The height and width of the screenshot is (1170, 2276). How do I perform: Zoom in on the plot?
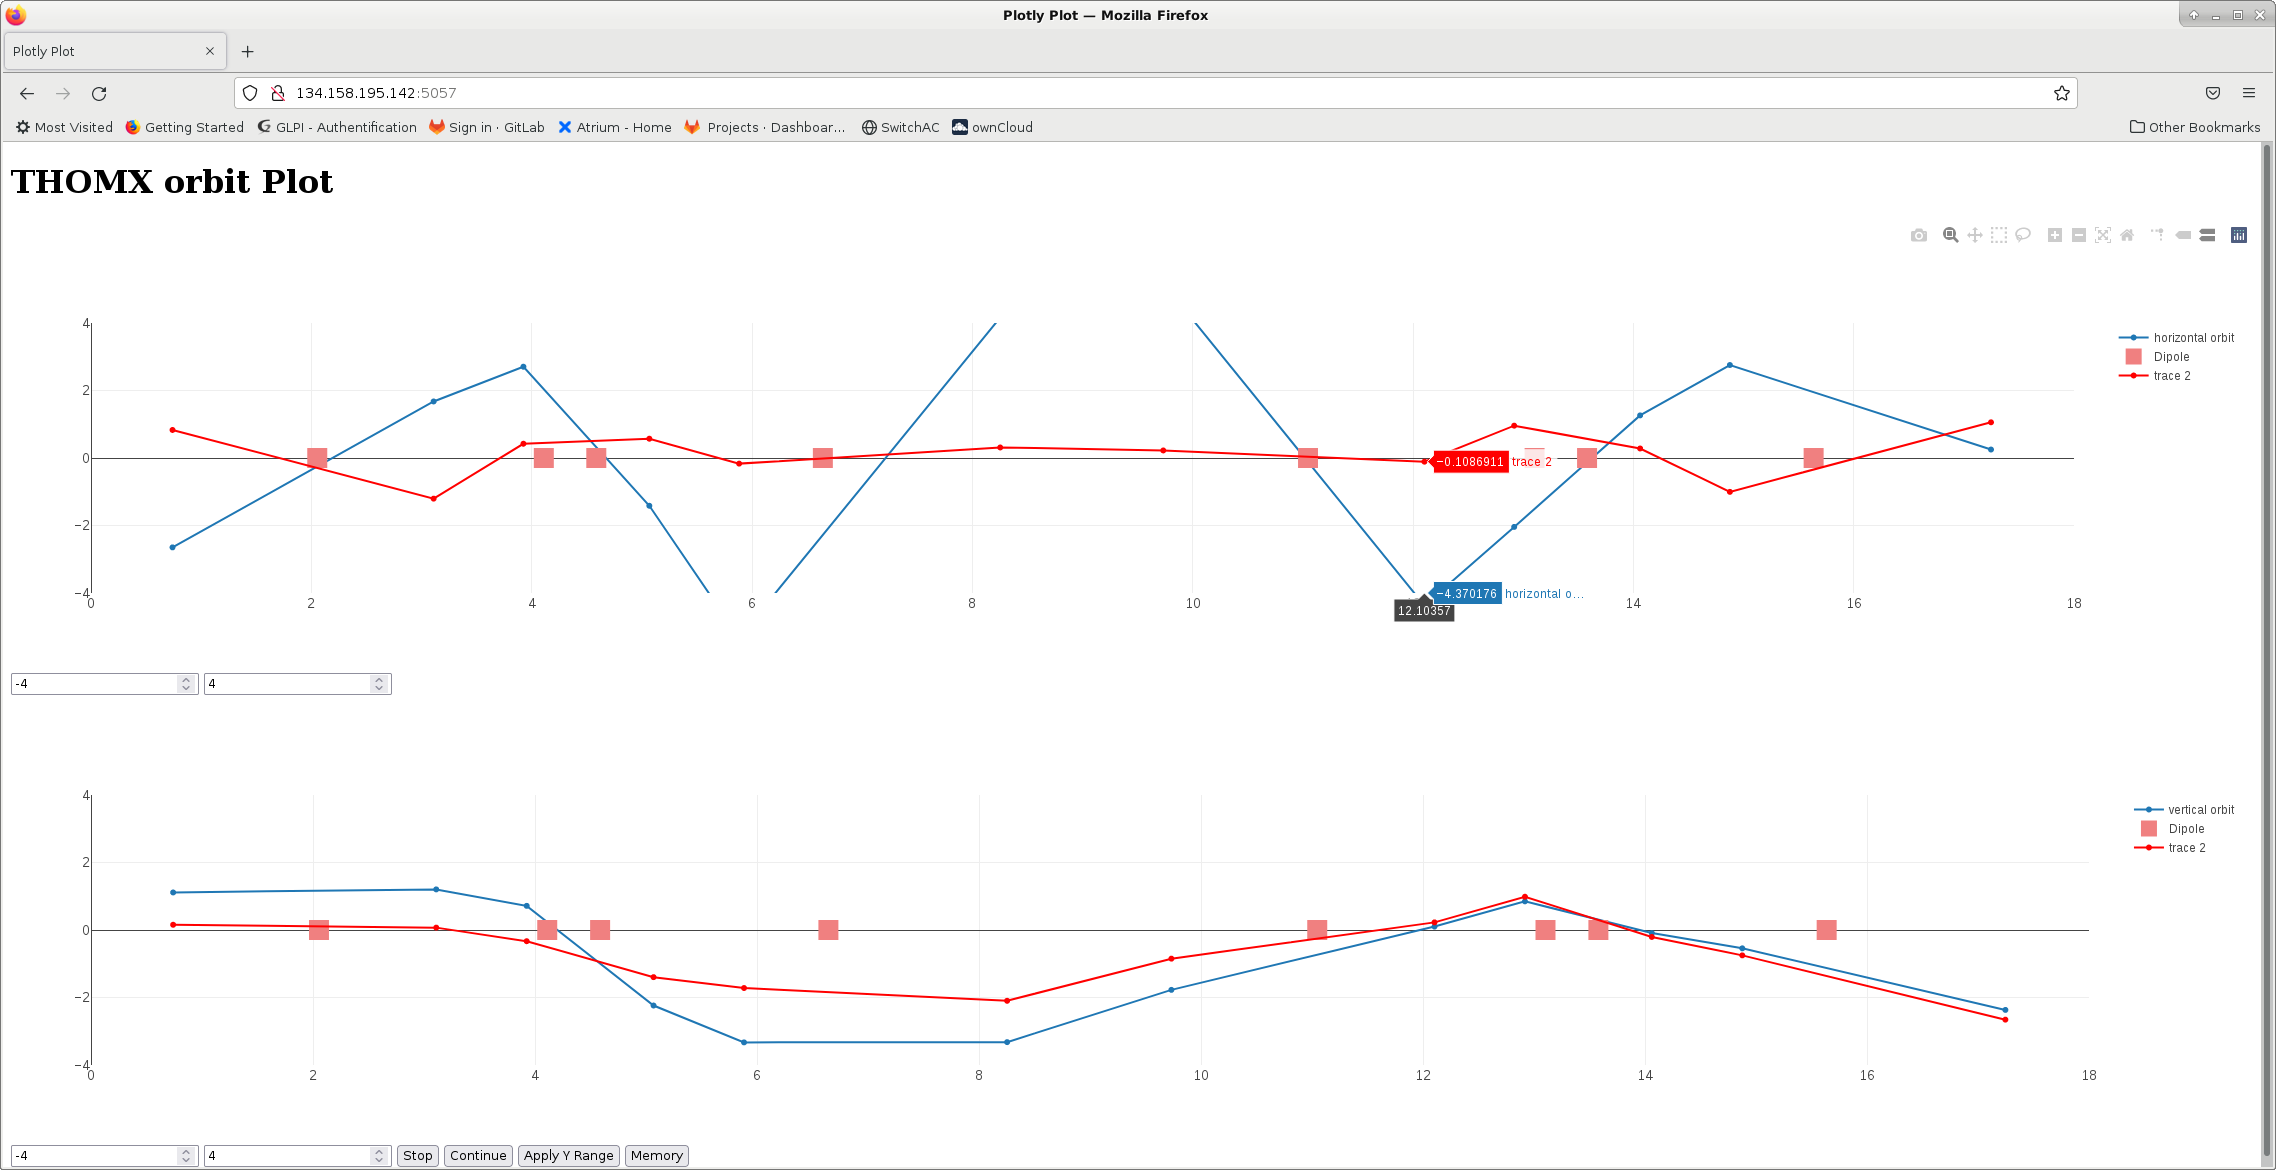click(2054, 235)
